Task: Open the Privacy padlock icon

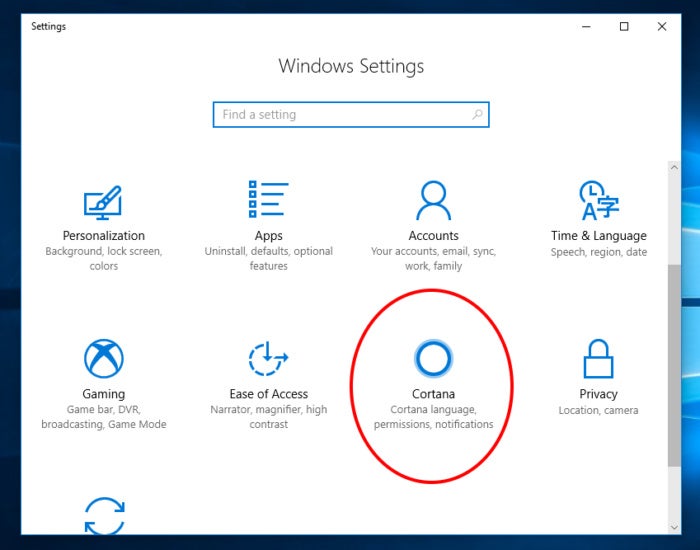Action: (x=598, y=358)
